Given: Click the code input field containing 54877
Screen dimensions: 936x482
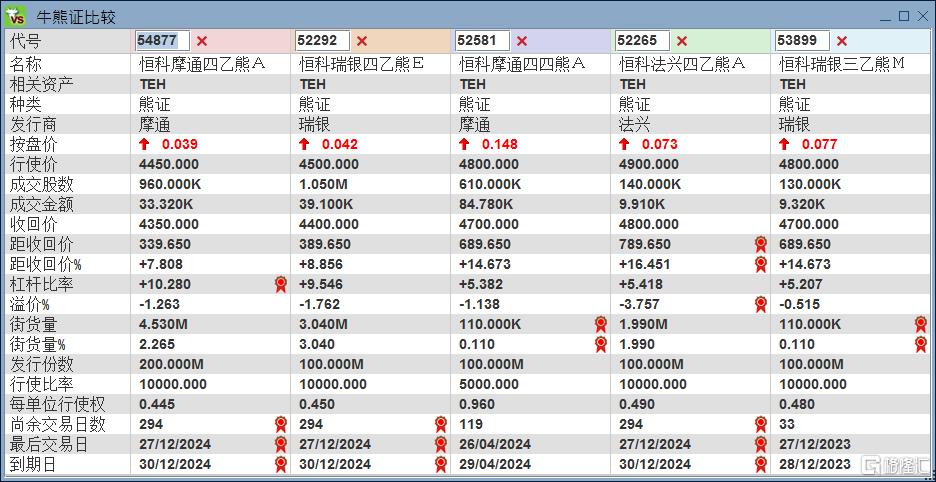Looking at the screenshot, I should pyautogui.click(x=163, y=41).
